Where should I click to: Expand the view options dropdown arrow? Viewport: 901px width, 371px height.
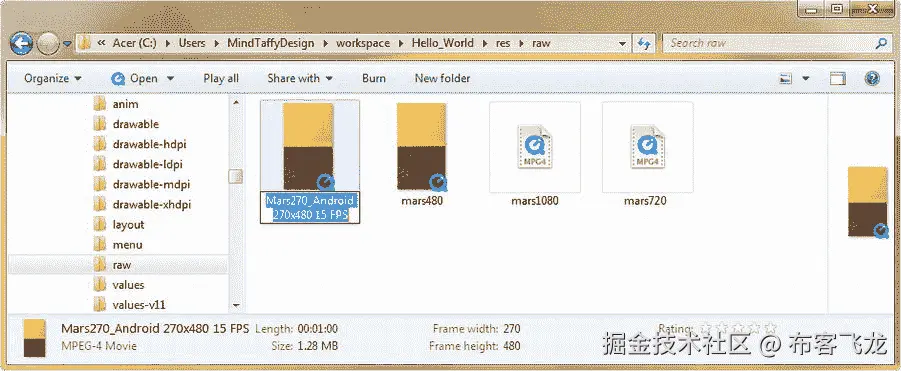806,79
